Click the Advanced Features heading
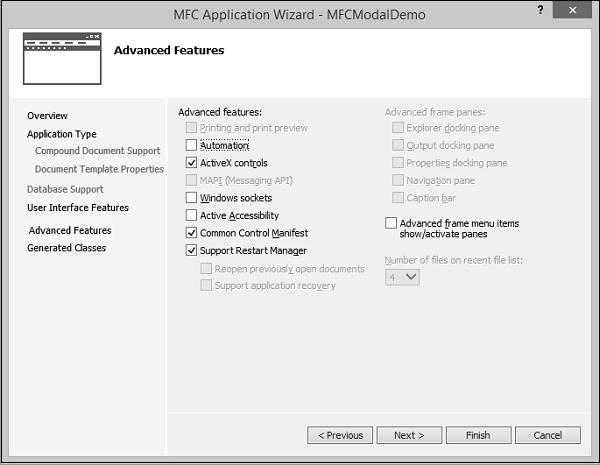This screenshot has height=465, width=600. (169, 50)
